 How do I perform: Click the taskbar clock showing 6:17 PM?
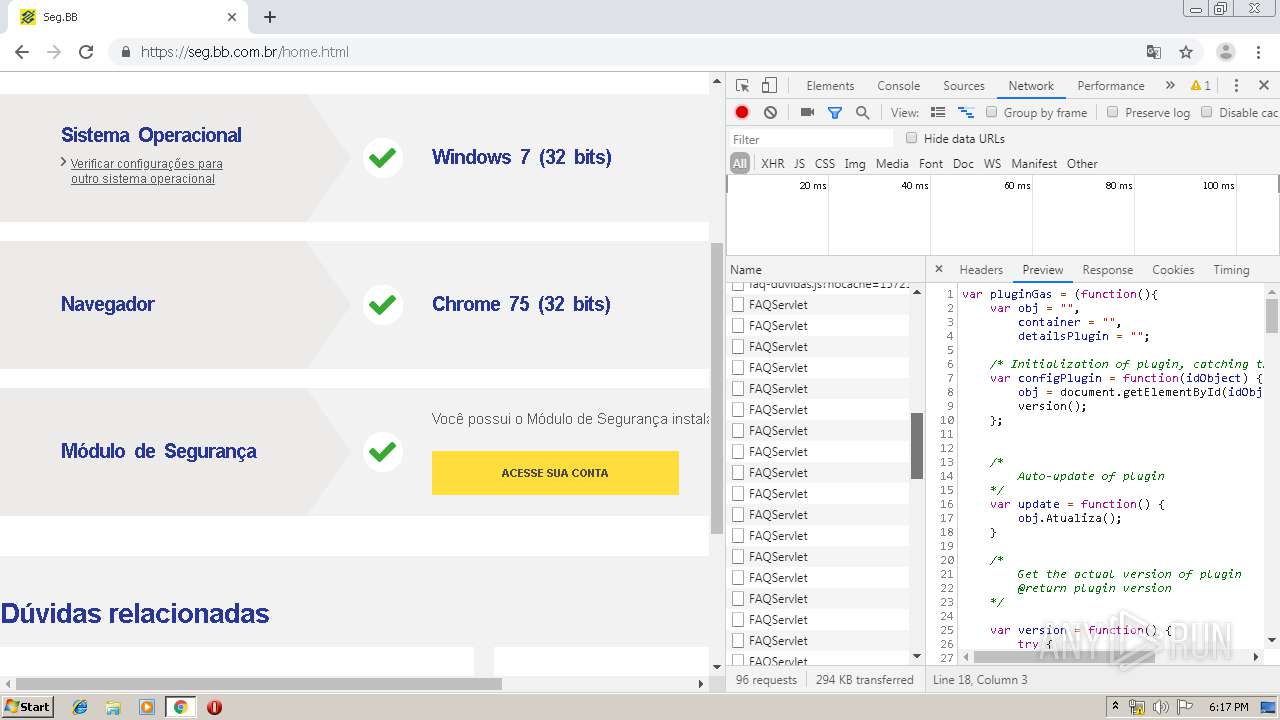[x=1228, y=707]
